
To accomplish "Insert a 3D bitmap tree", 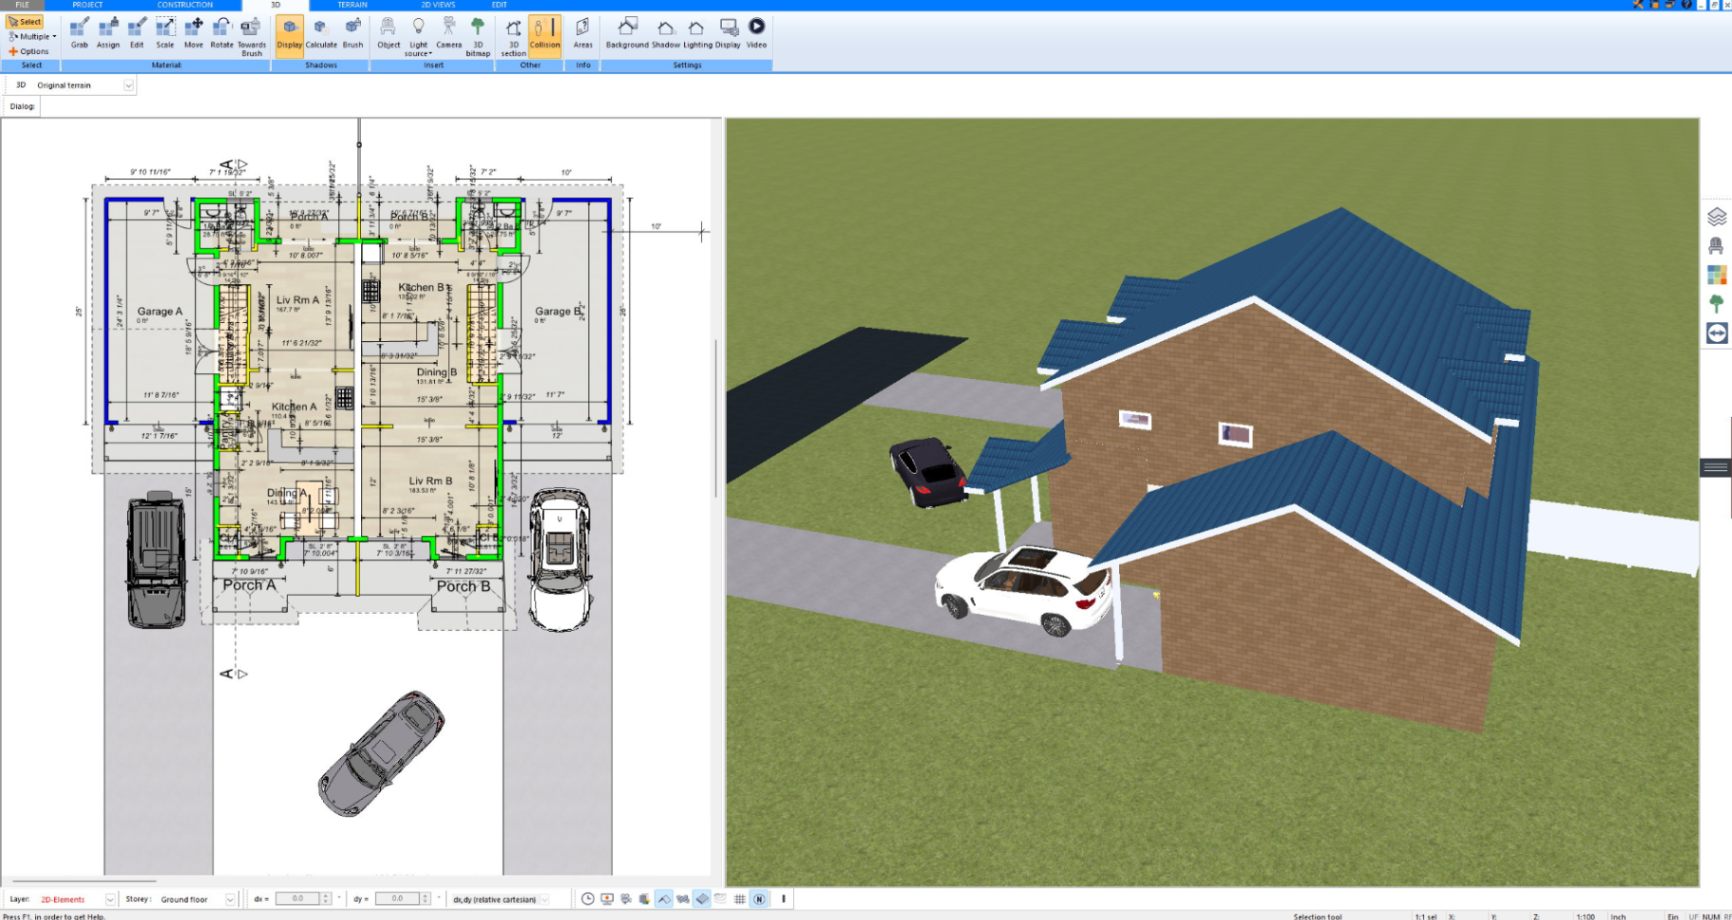I will pos(478,36).
